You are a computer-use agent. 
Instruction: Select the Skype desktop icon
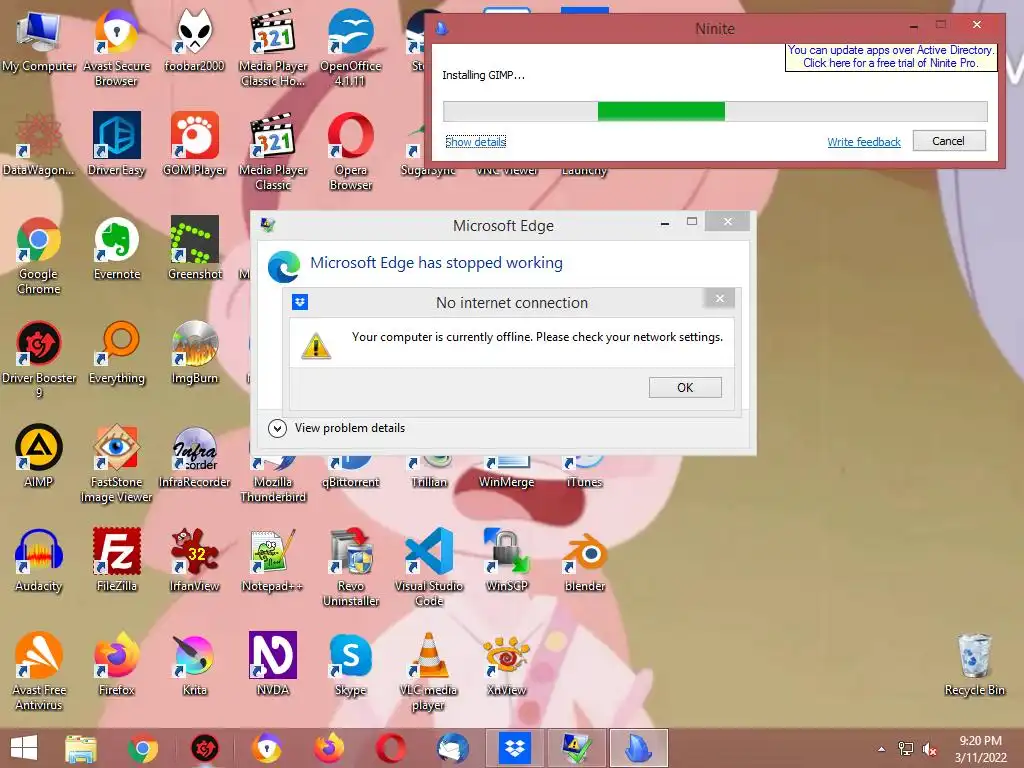coord(351,664)
